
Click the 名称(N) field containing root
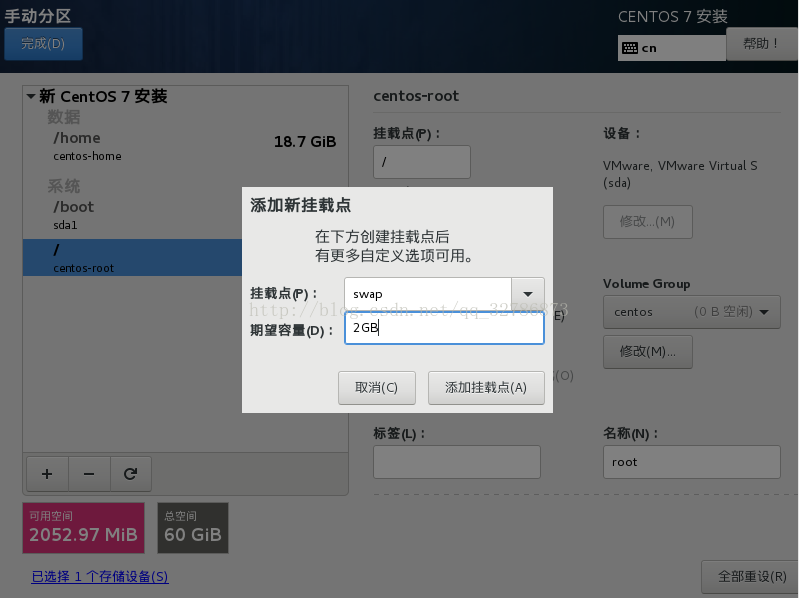click(x=691, y=462)
